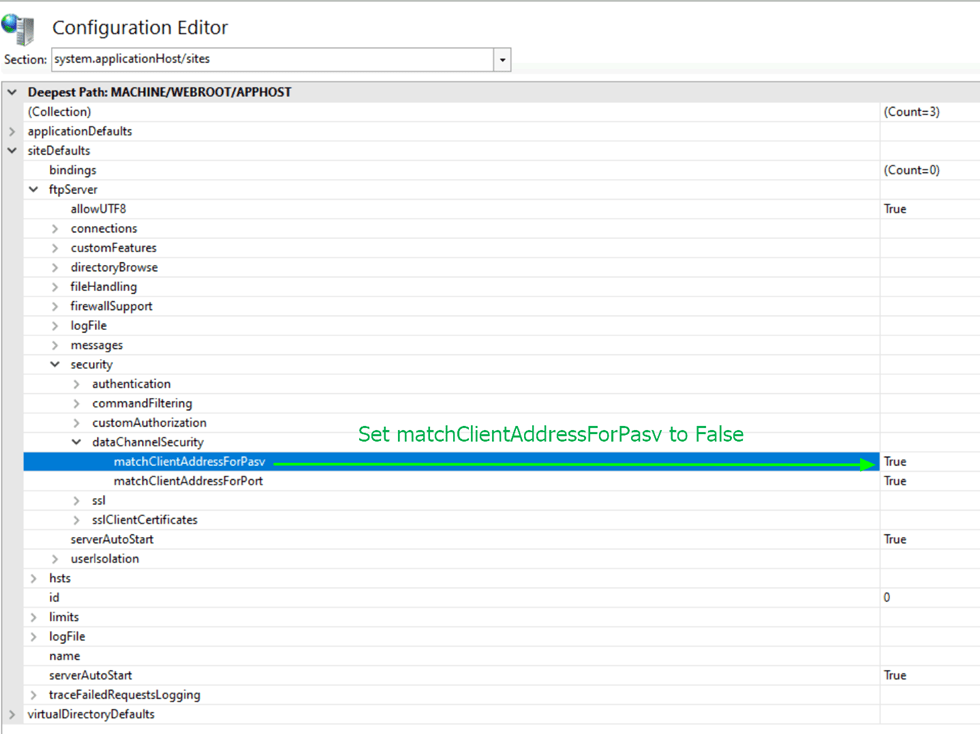The image size is (980, 734).
Task: Expand the applicationDefaults node
Action: coord(12,131)
